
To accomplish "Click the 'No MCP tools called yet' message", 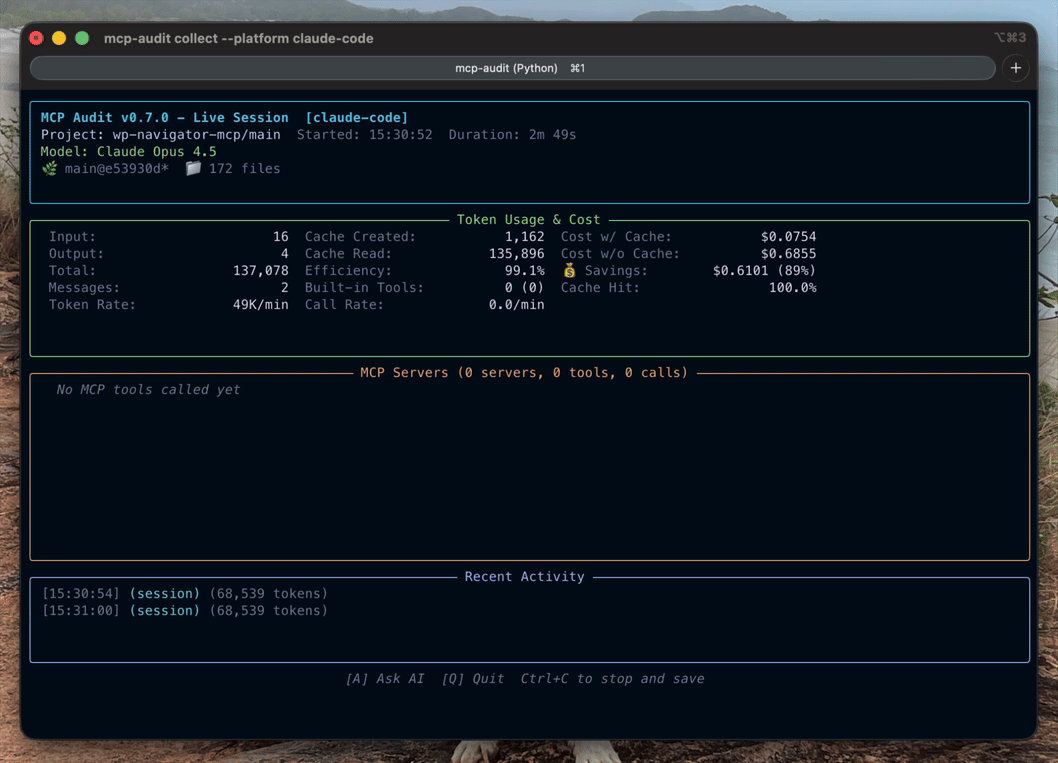I will click(148, 389).
